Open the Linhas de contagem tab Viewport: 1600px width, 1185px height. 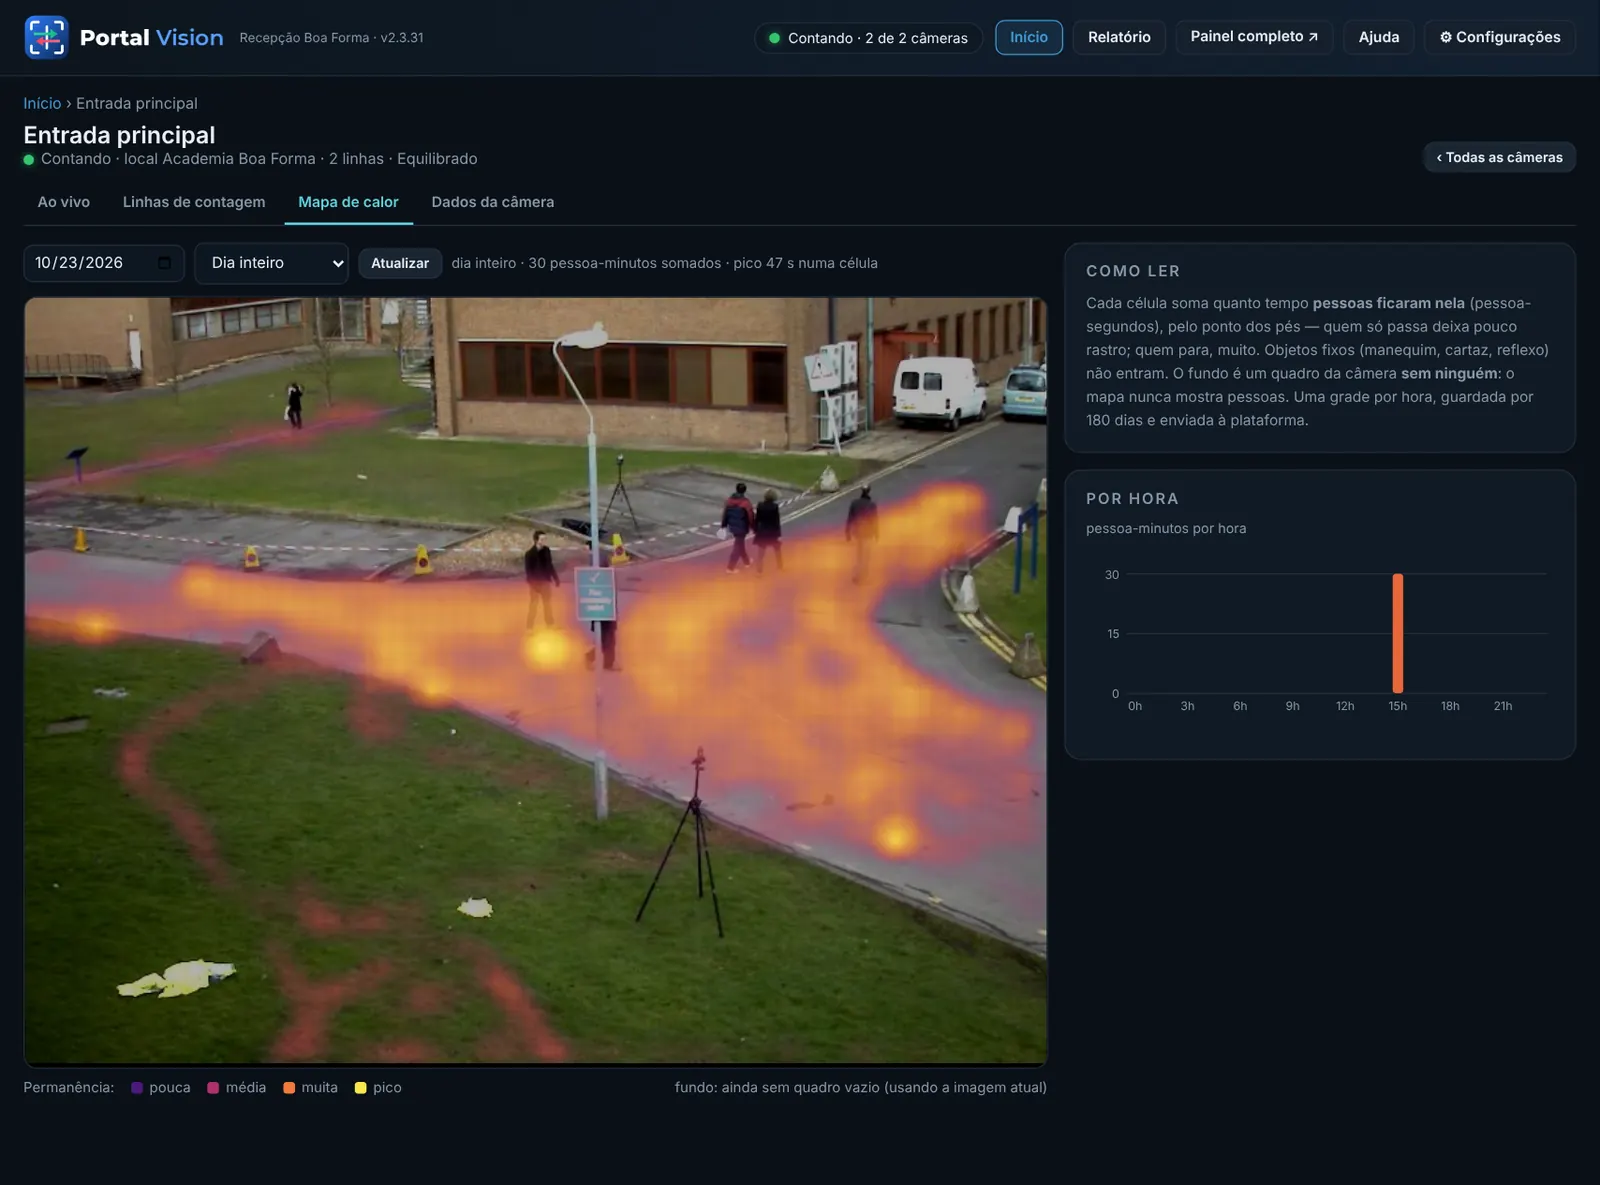coord(194,202)
